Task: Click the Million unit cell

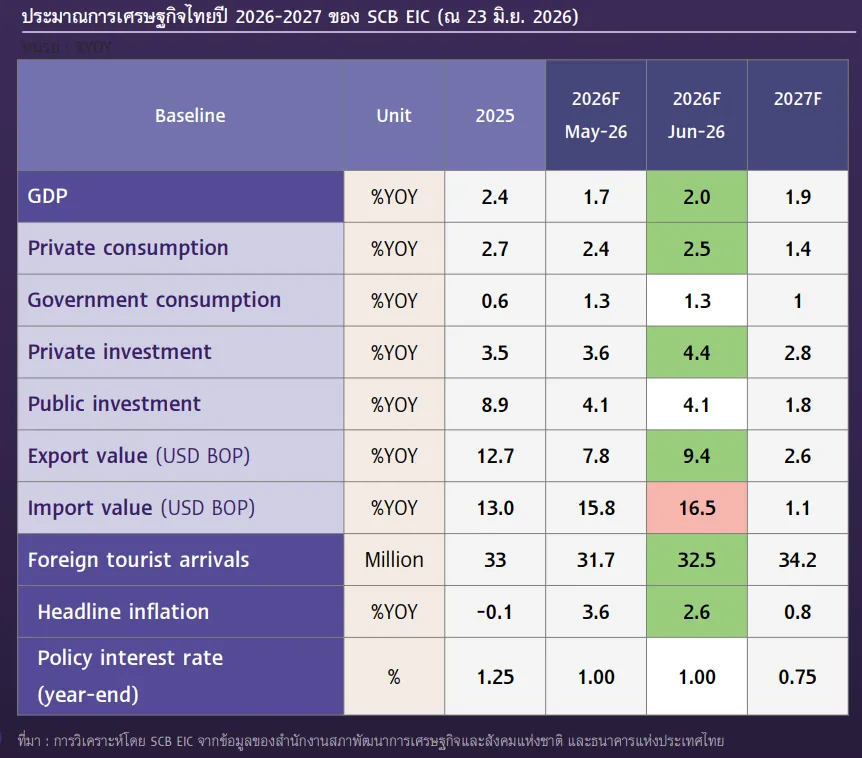Action: coord(394,560)
